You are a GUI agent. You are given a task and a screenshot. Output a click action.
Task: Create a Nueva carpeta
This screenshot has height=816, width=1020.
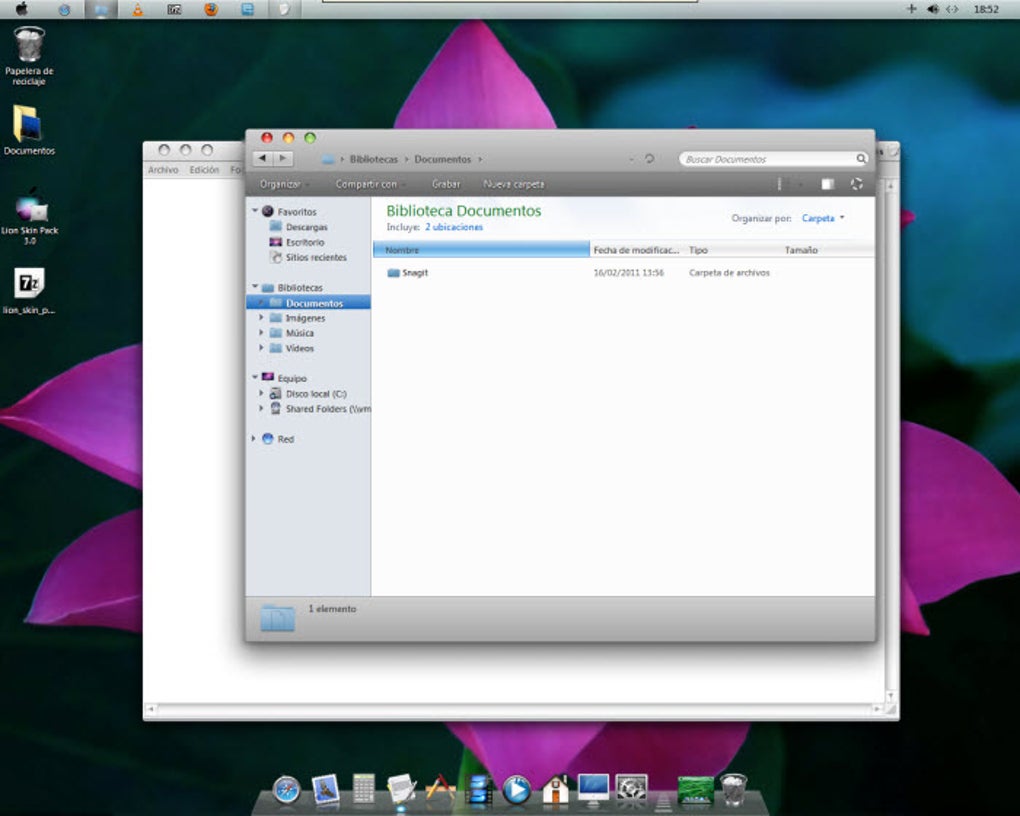tap(513, 184)
